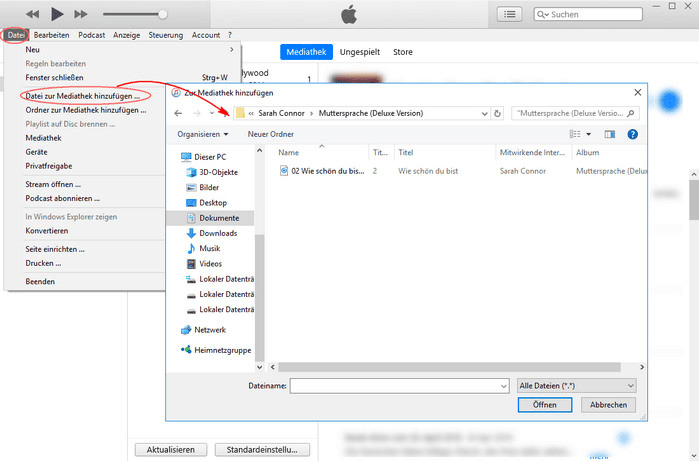The width and height of the screenshot is (699, 461).
Task: Select Ordner zur Mediathek hinzufügen
Action: pos(86,110)
